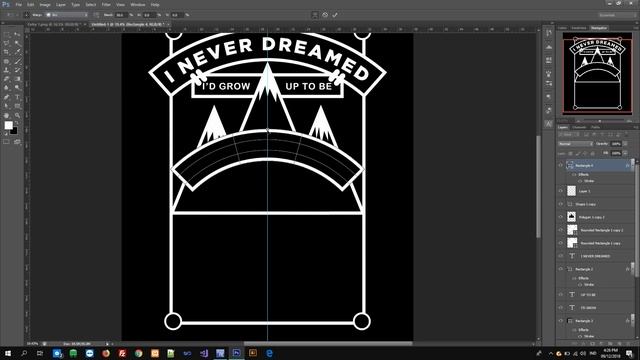Open the layer blend mode dropdown
The width and height of the screenshot is (640, 360).
point(576,144)
